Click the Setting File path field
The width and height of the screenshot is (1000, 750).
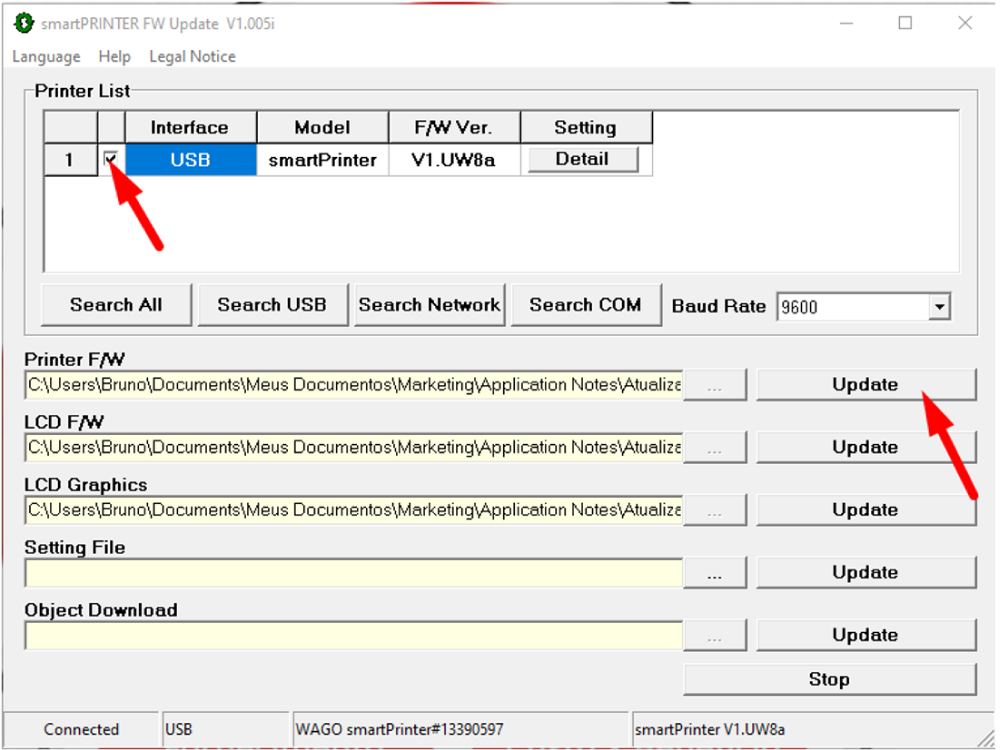pos(353,573)
